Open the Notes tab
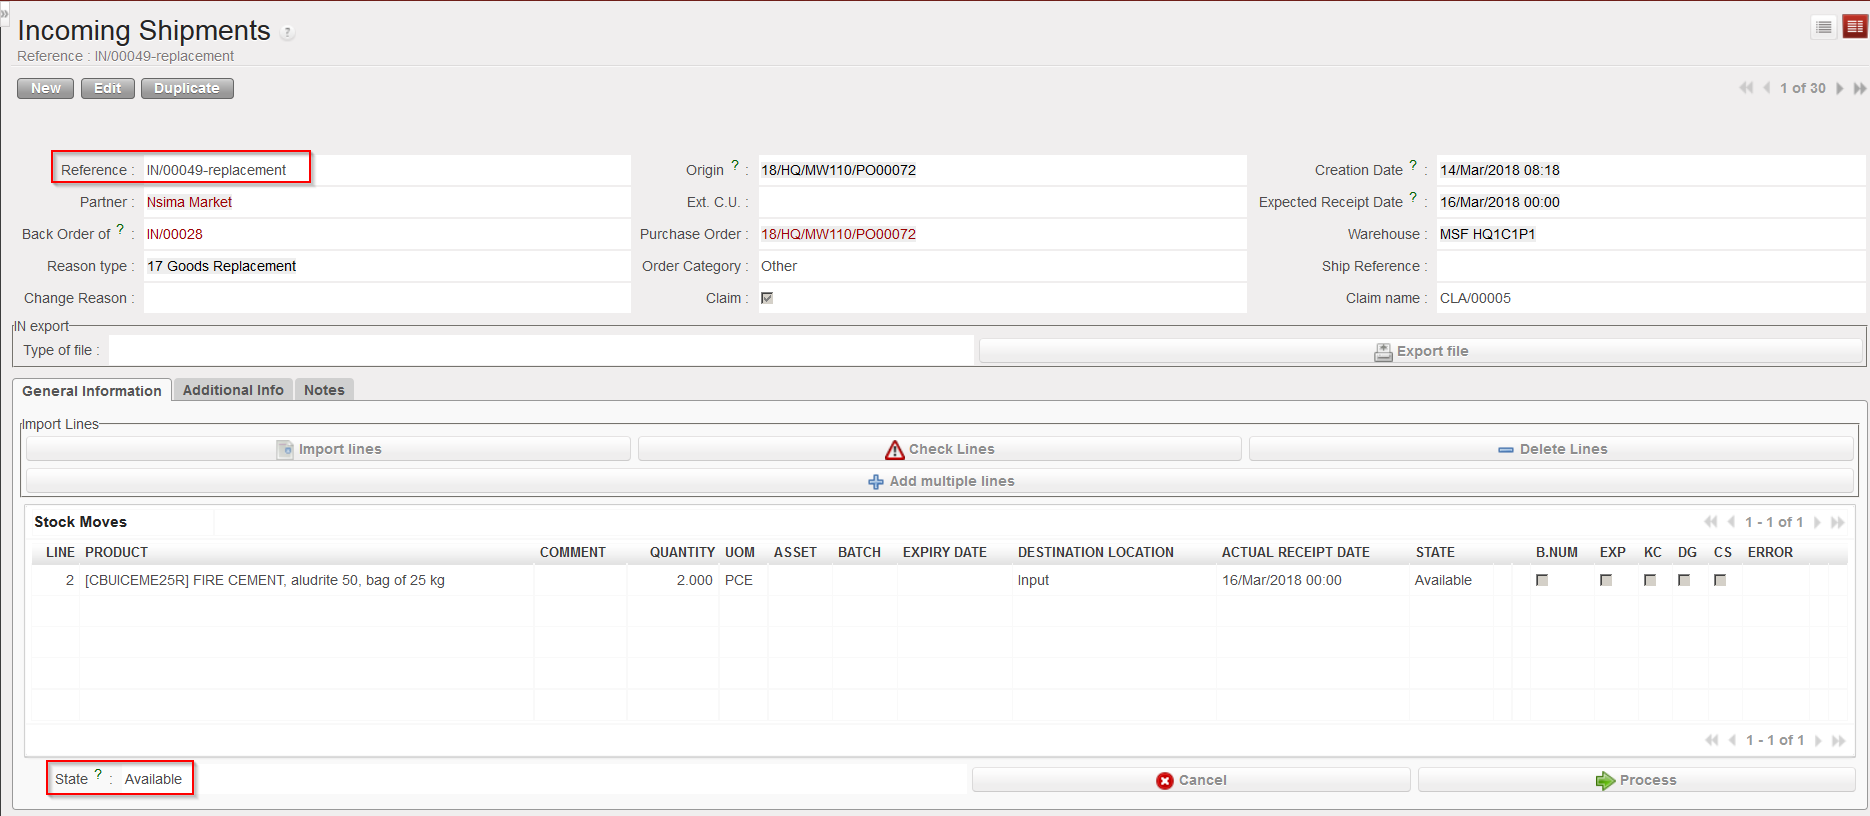1870x816 pixels. [324, 390]
